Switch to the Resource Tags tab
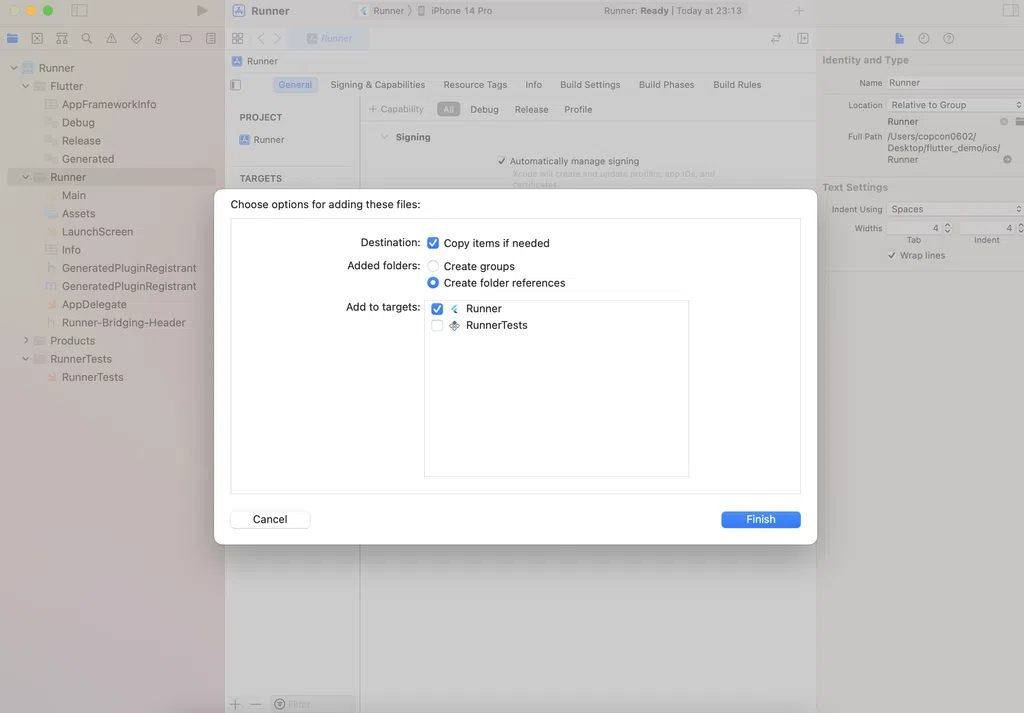The height and width of the screenshot is (713, 1024). point(475,85)
